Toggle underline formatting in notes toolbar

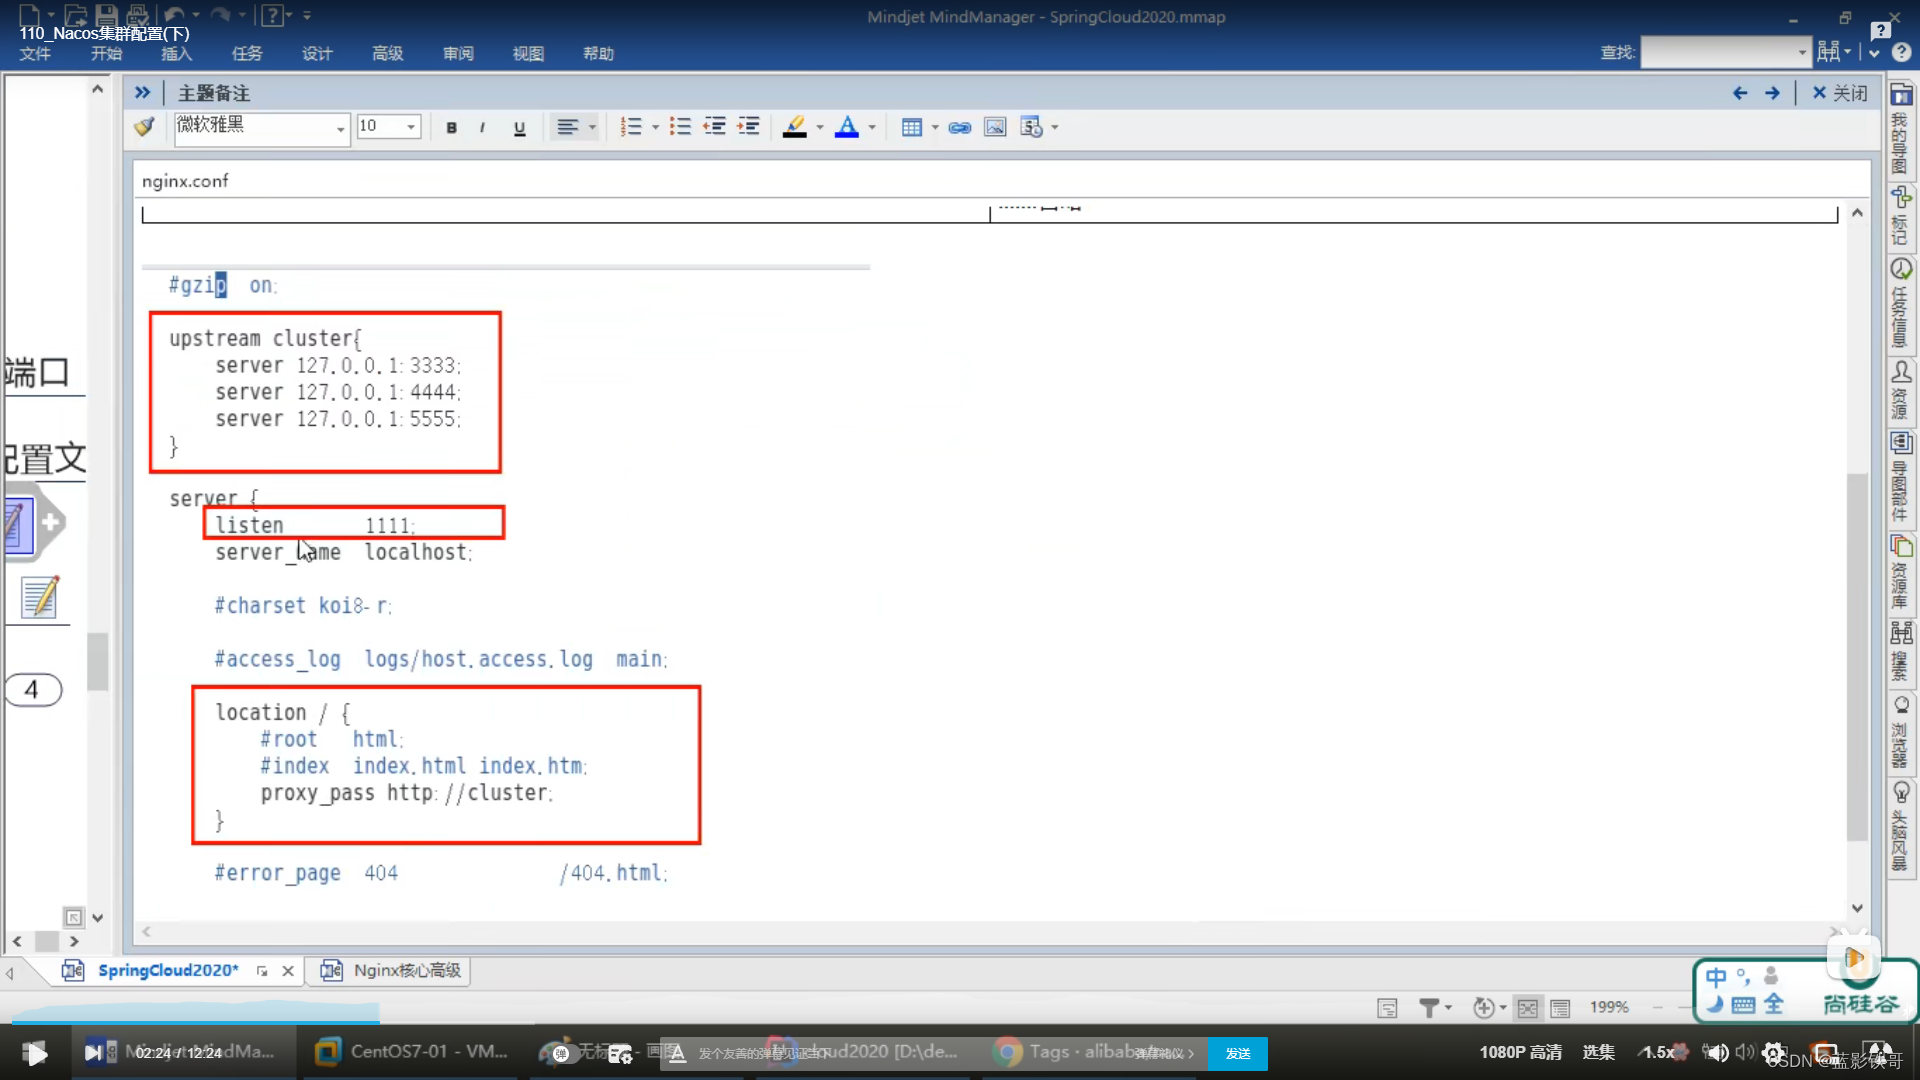519,127
